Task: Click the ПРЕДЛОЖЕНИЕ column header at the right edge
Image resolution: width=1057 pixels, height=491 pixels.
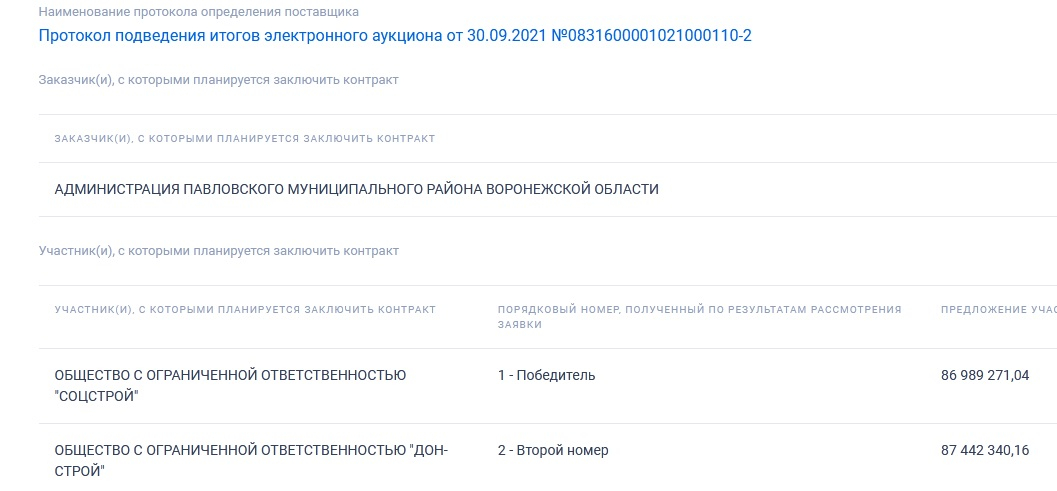Action: [x=999, y=310]
